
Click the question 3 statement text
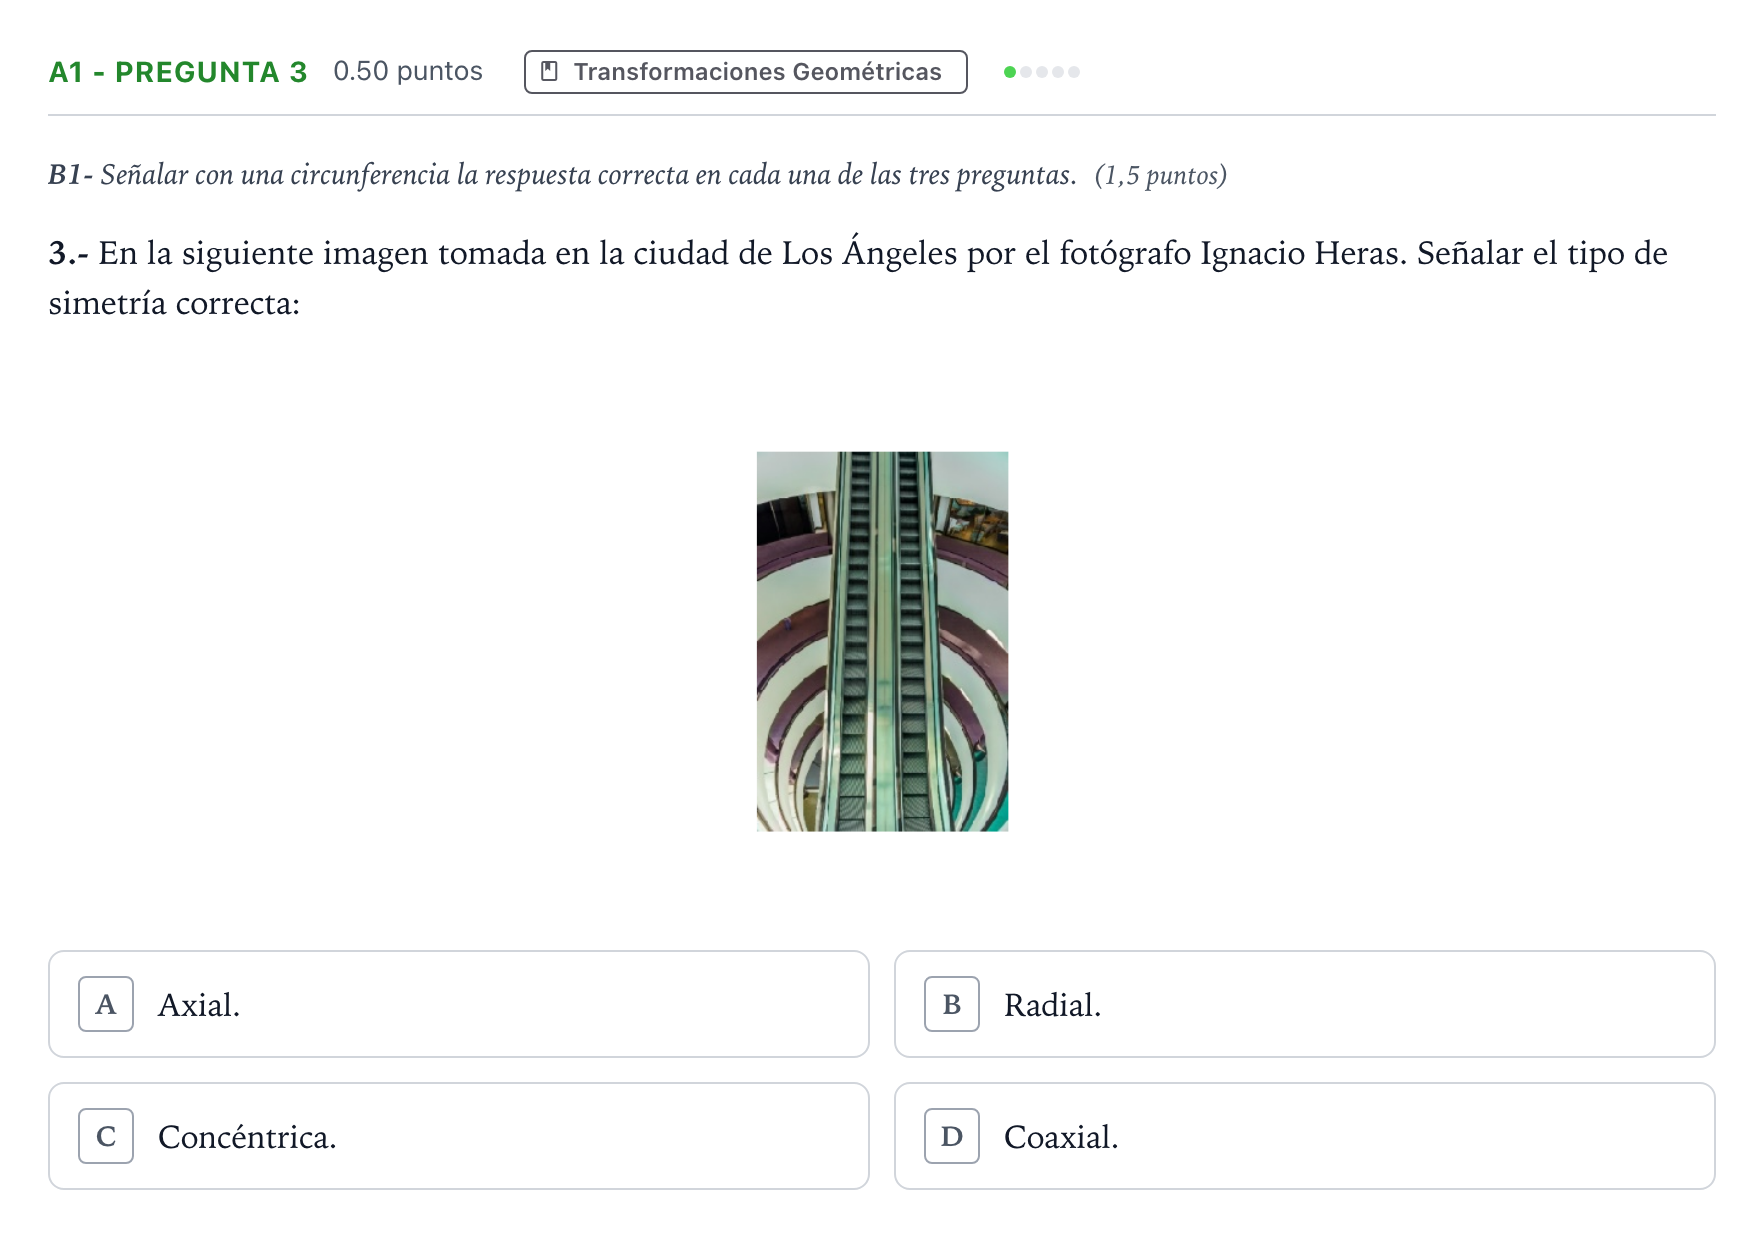[858, 278]
